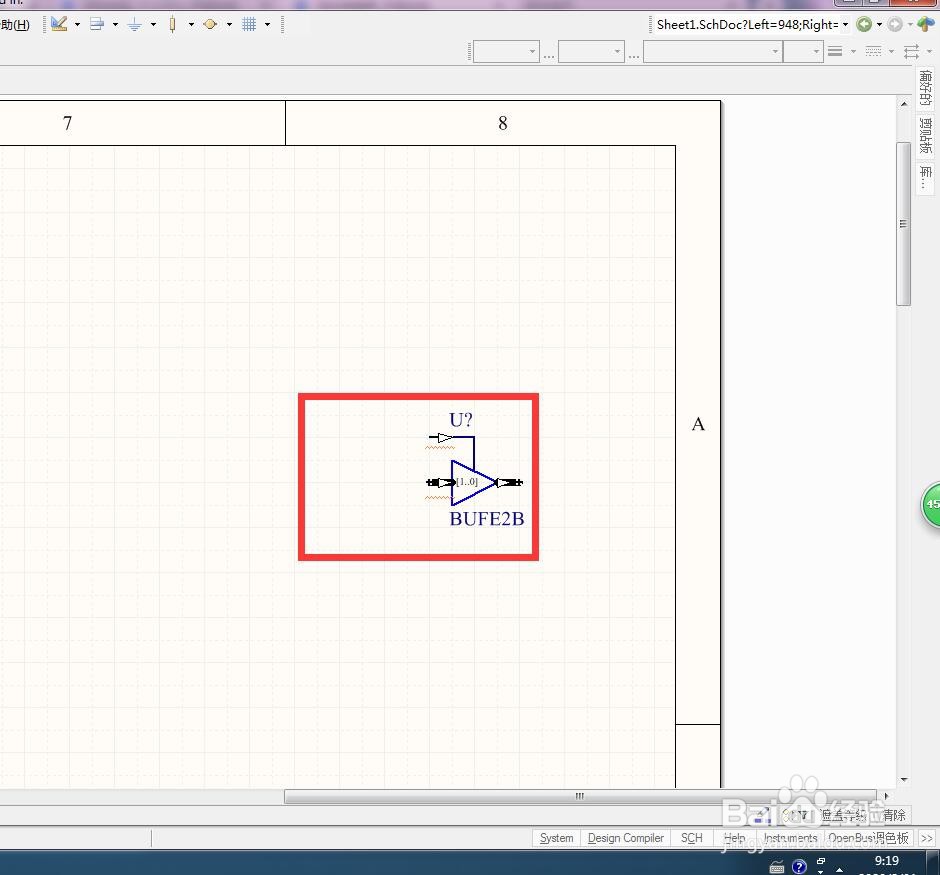Click the vertical scrollbar down arrow
Viewport: 940px width, 875px height.
904,780
